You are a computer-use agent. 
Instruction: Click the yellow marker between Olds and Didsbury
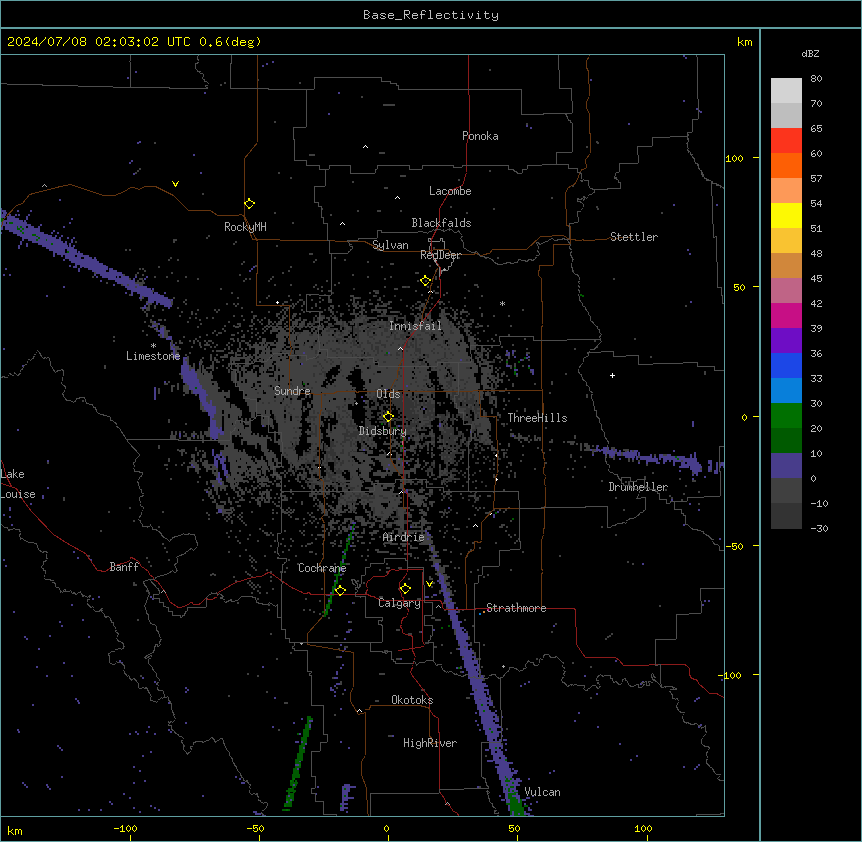point(388,417)
